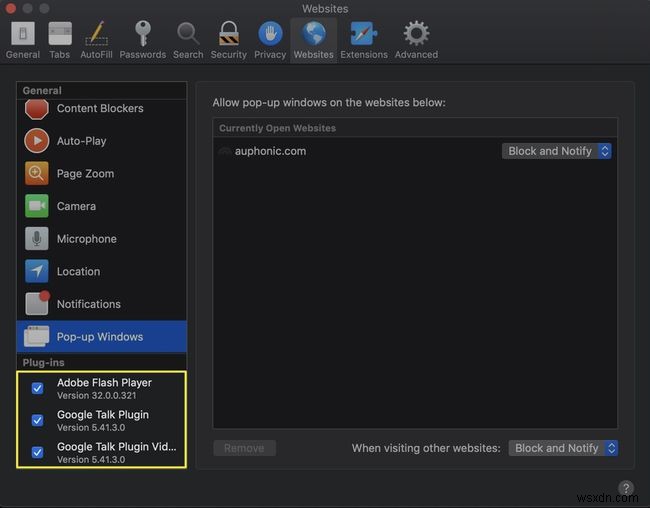Uncheck Google Talk Plugin Video checkbox
The image size is (650, 508).
(x=37, y=452)
